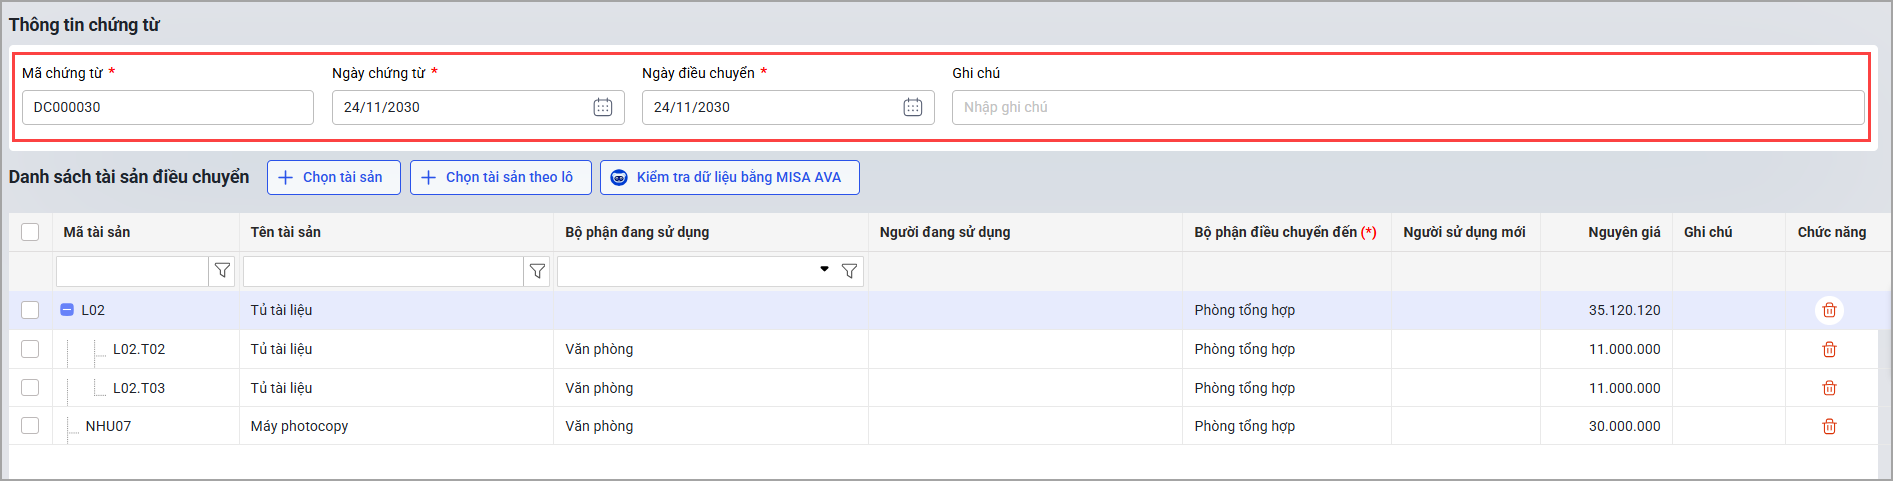Open Bộ phận đang sử dụng filter dropdown
The height and width of the screenshot is (481, 1893).
[824, 270]
